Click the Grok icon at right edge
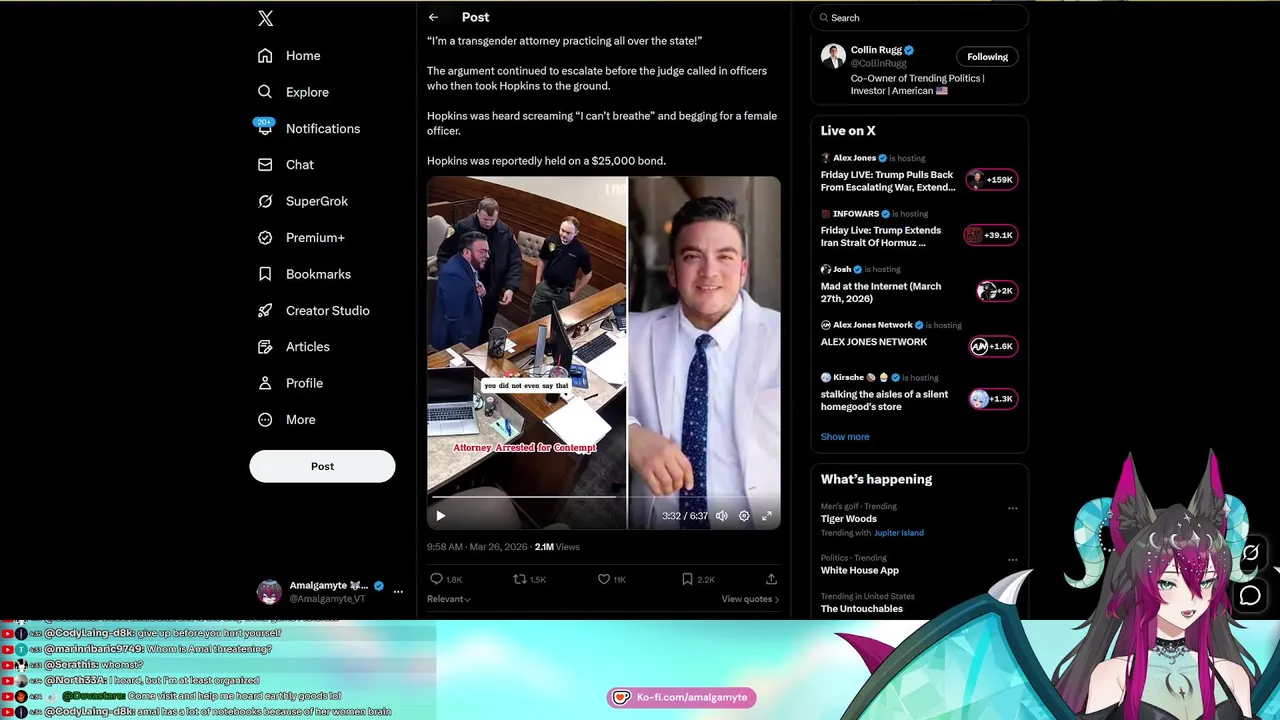The height and width of the screenshot is (720, 1280). click(x=1251, y=552)
